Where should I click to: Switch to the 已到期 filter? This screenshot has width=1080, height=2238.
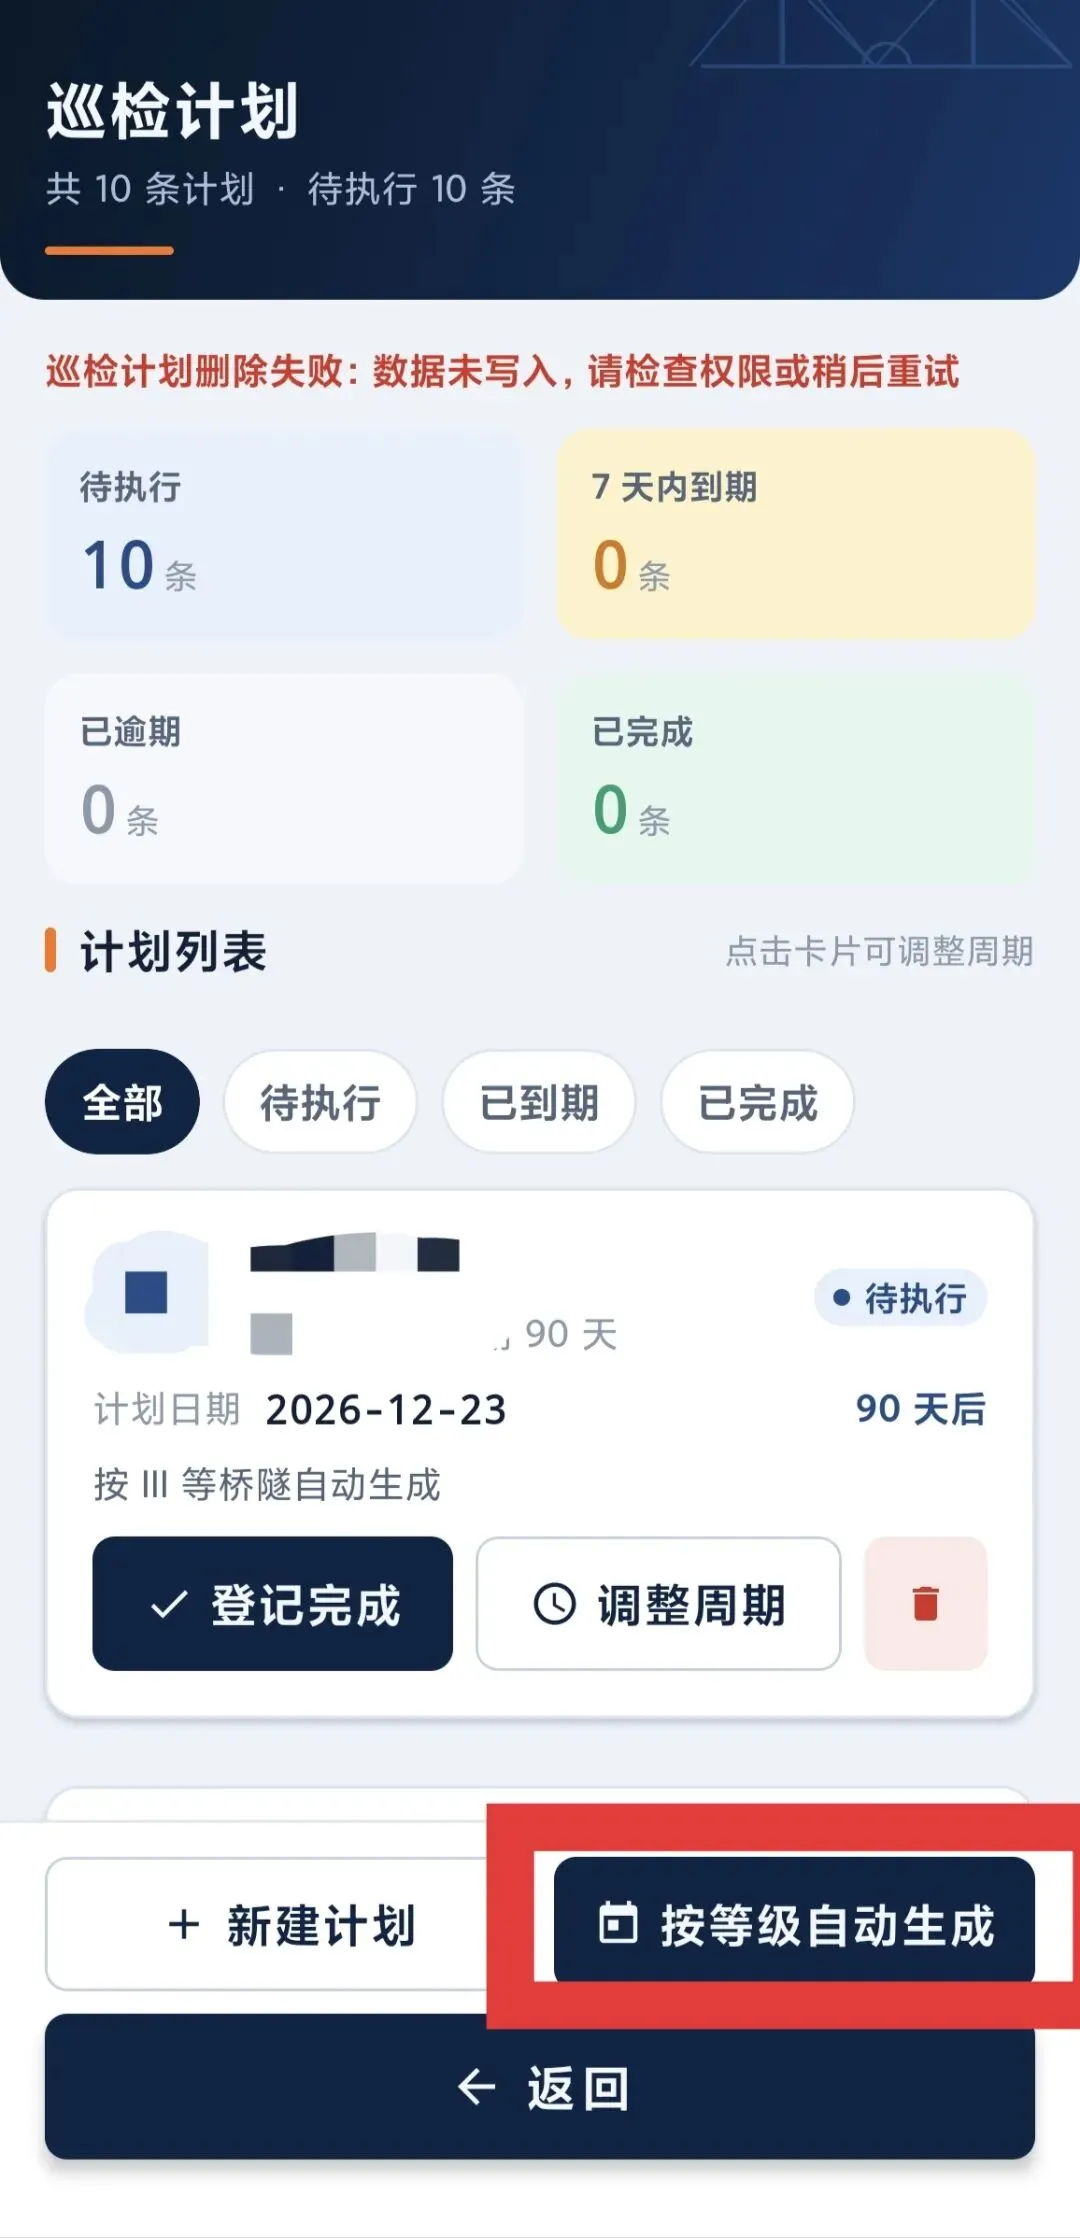[539, 1102]
